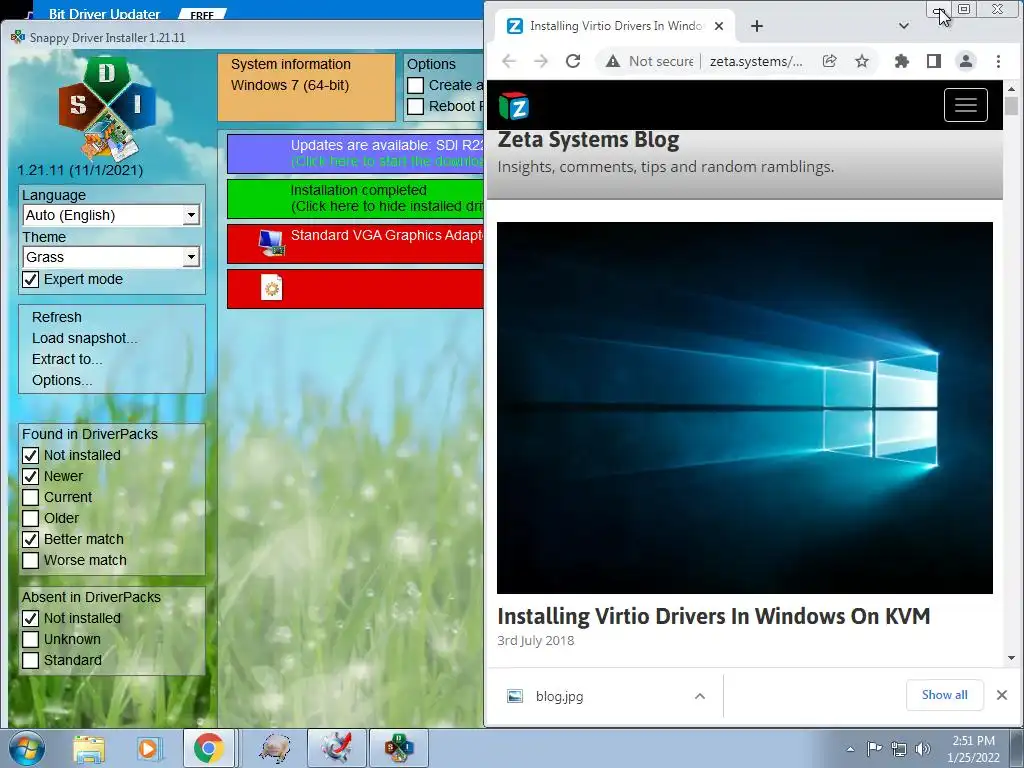Screen dimensions: 1024x768
Task: Toggle the Newer checkbox
Action: 31,476
